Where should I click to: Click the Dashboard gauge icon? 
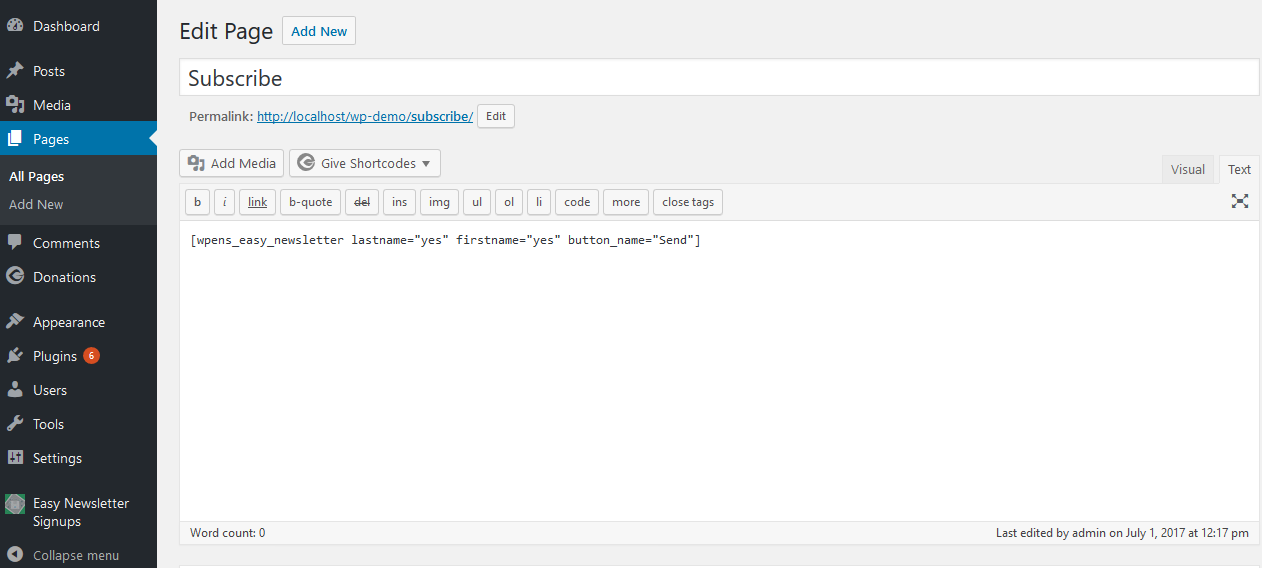click(15, 26)
